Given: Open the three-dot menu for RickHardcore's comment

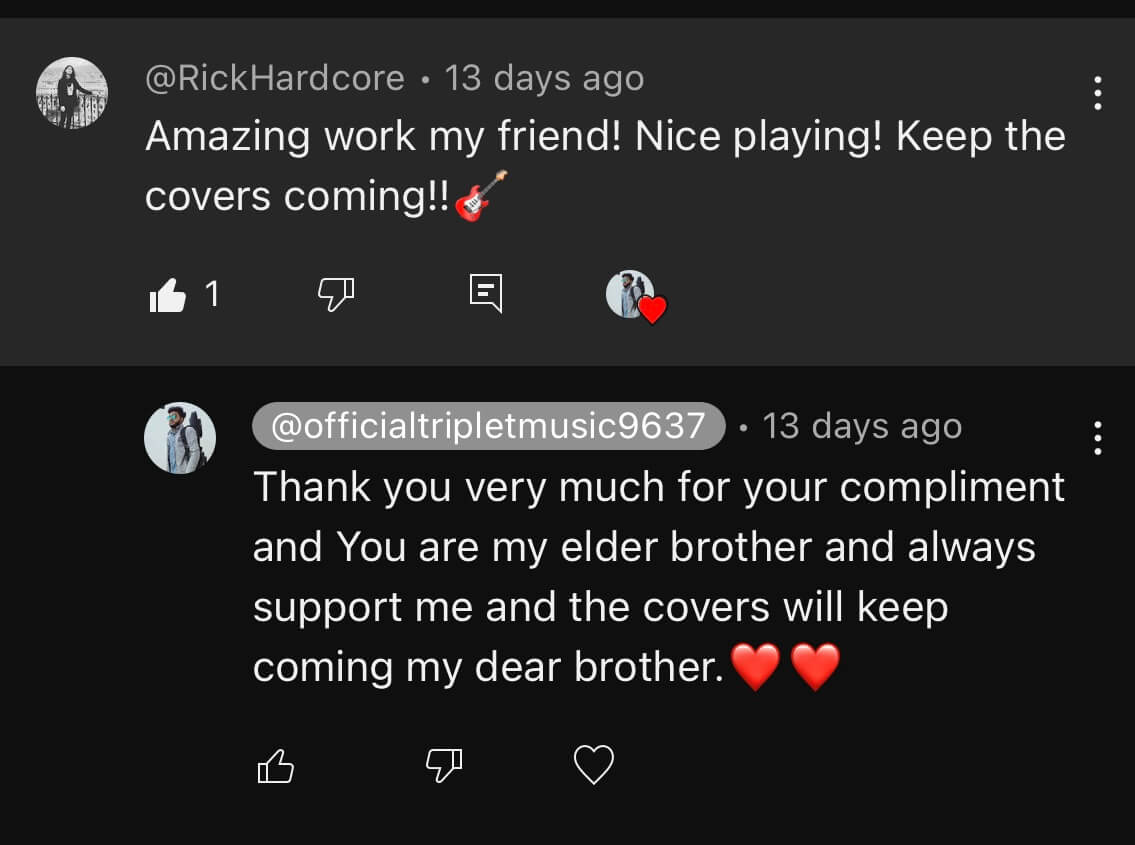Looking at the screenshot, I should pyautogui.click(x=1097, y=93).
